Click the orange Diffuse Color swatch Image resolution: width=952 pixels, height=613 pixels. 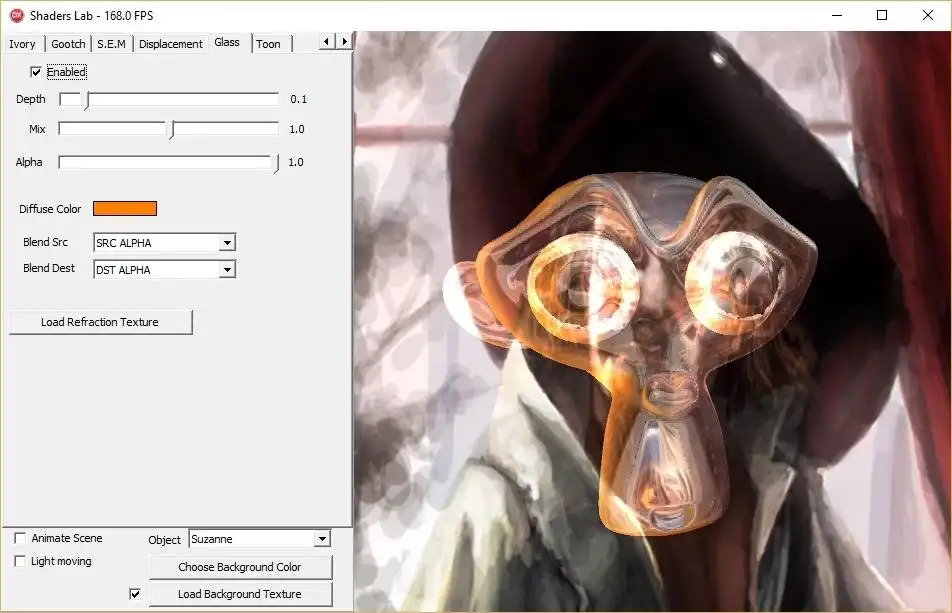tap(125, 208)
